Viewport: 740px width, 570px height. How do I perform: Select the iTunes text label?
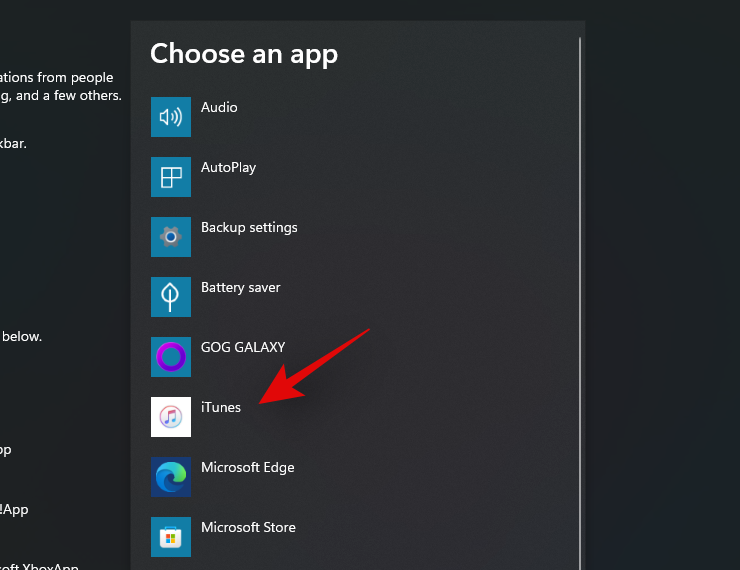click(221, 407)
